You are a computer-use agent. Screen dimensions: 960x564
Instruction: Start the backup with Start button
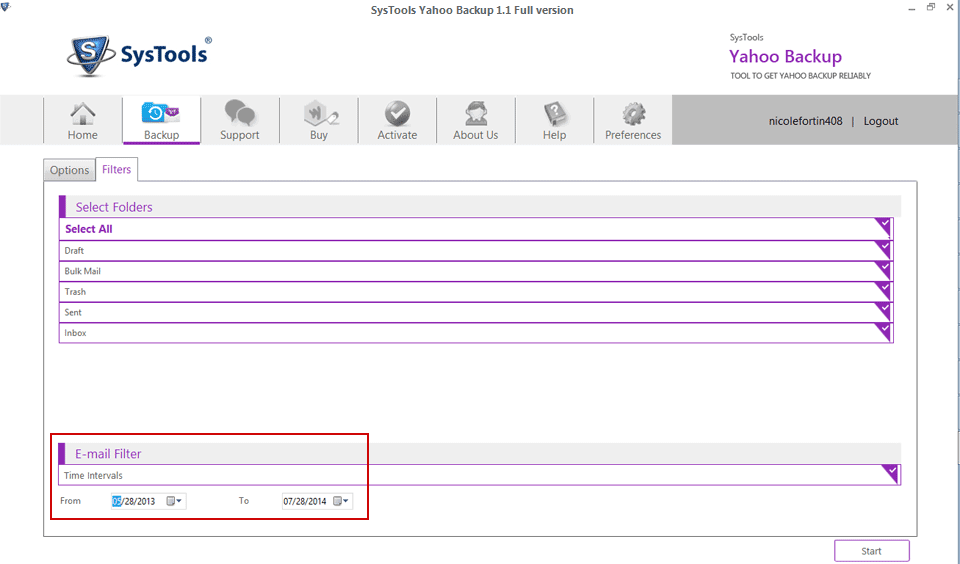[871, 551]
